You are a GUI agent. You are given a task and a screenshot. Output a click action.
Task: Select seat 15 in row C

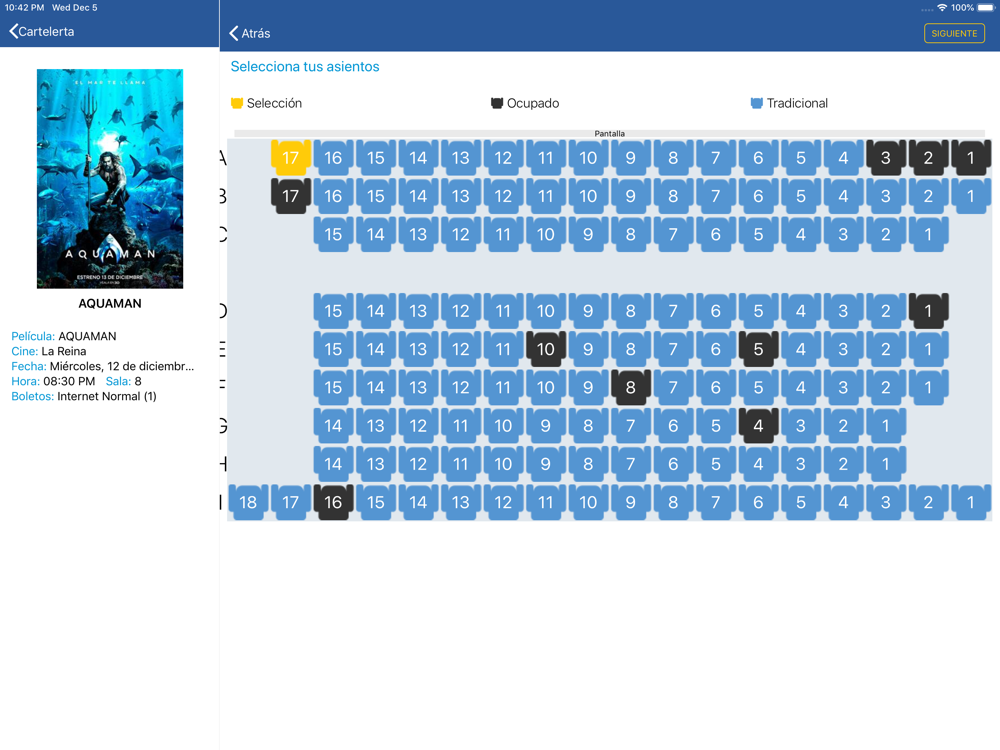click(333, 234)
